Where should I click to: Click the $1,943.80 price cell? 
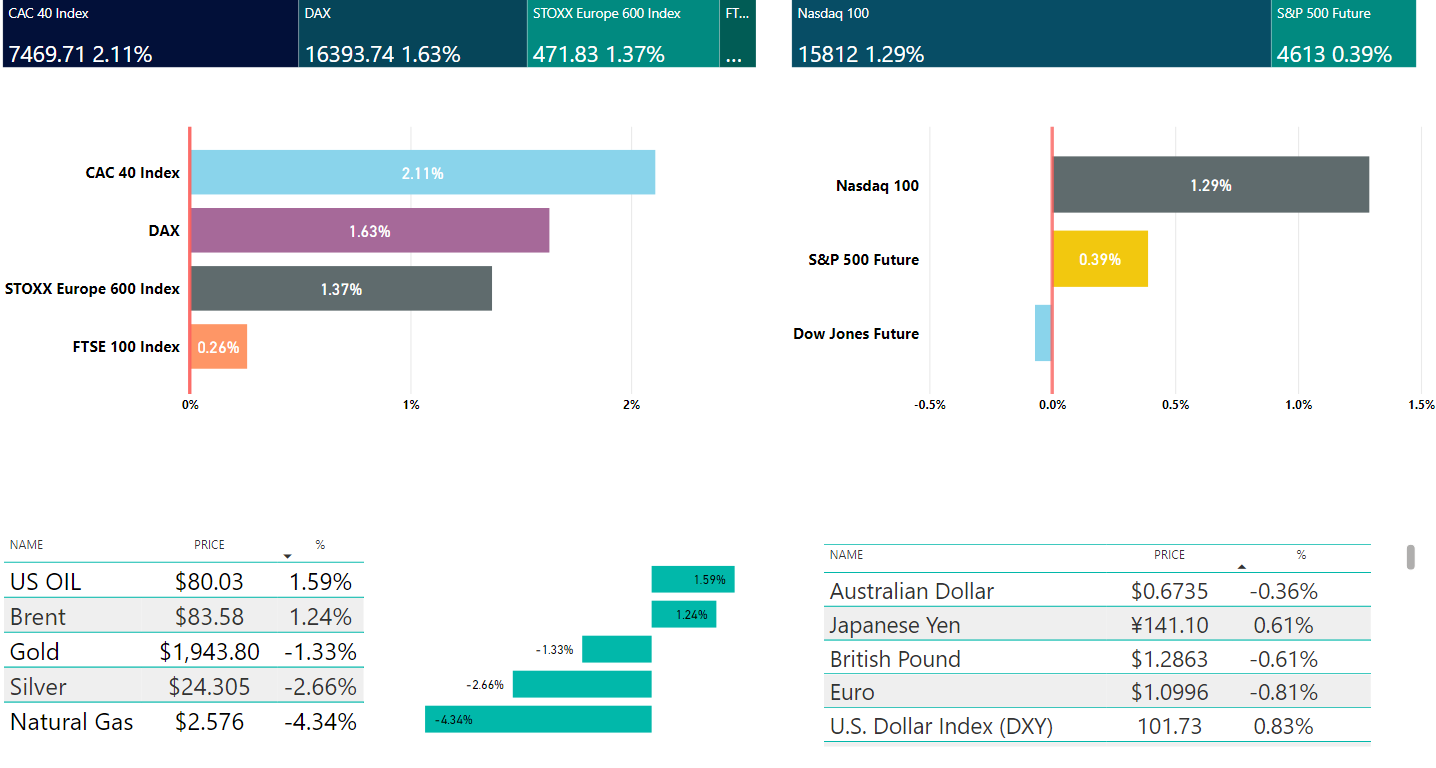point(210,652)
